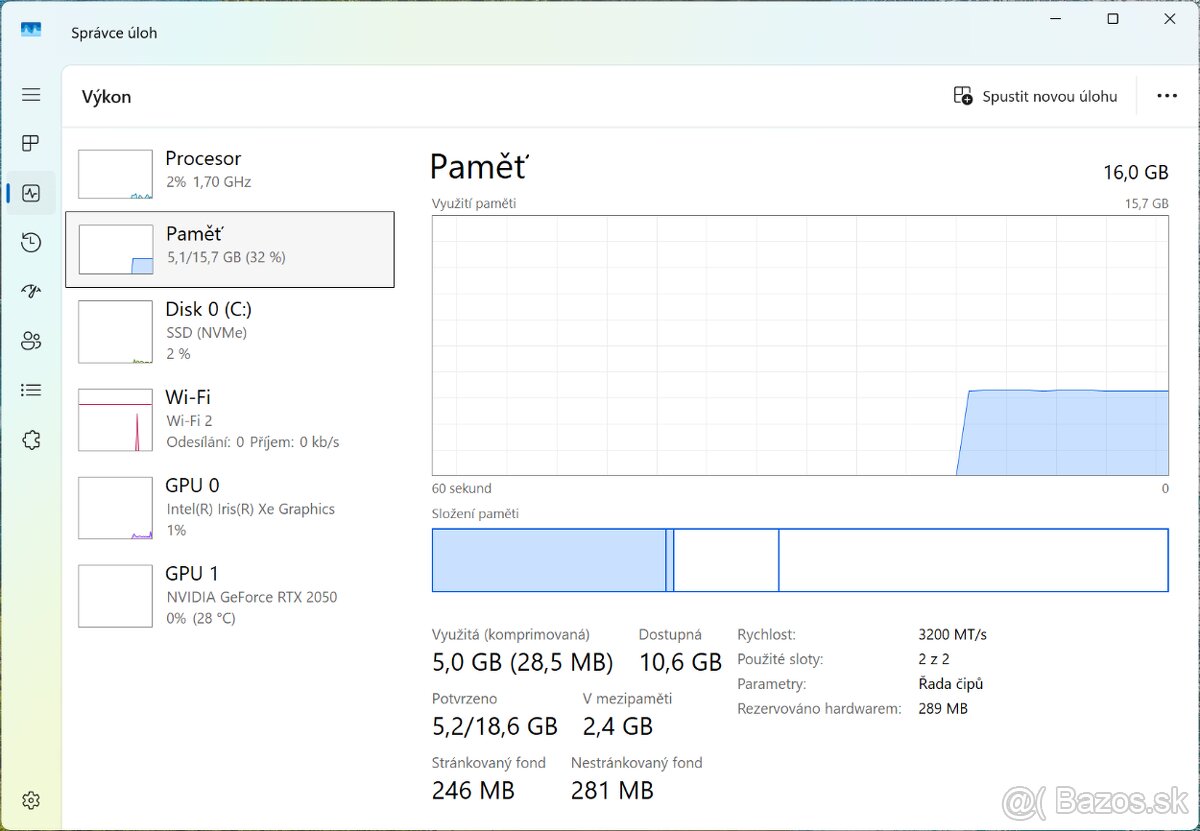Switch to the Procesy view icon
This screenshot has width=1200, height=831.
tap(31, 143)
